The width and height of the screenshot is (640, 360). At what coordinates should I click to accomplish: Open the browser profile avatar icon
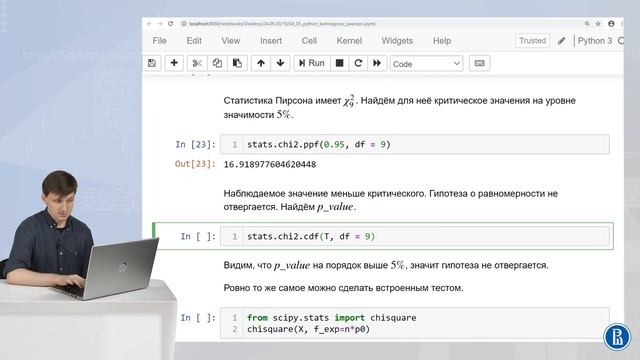pos(611,24)
